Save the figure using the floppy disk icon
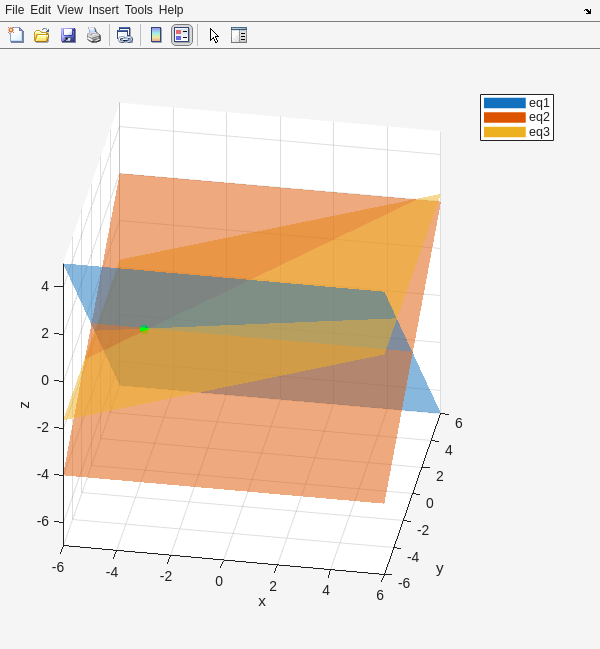Image resolution: width=600 pixels, height=649 pixels. [x=68, y=35]
